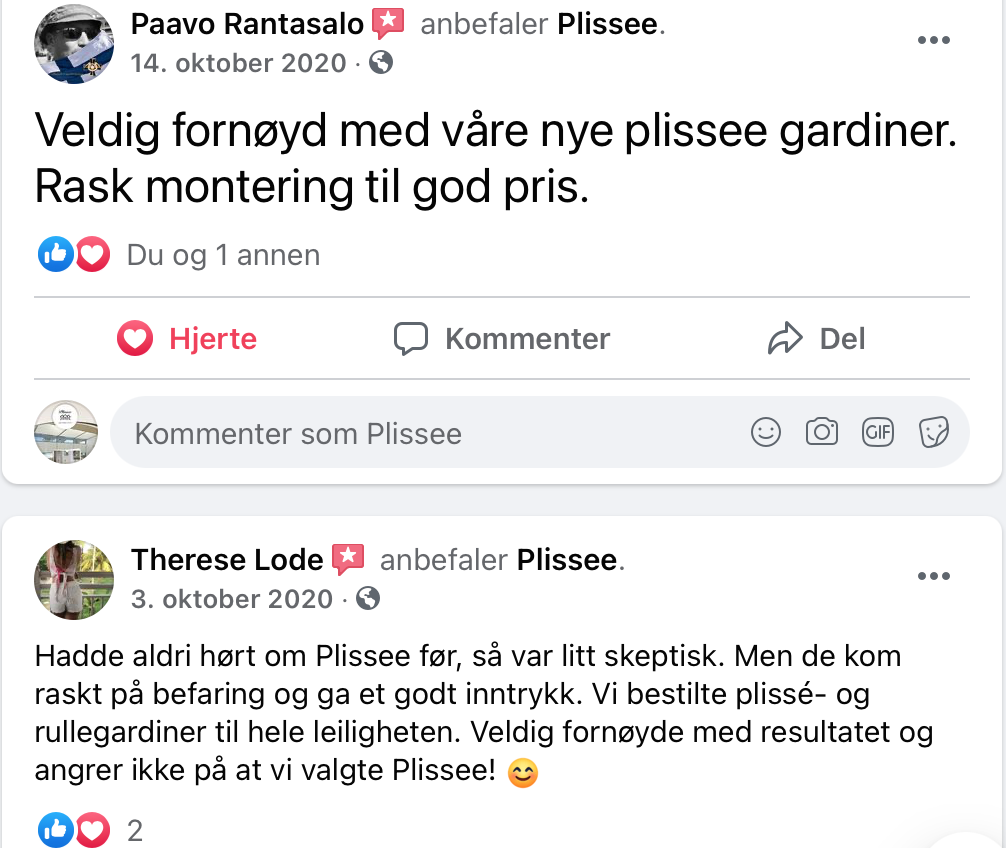View reactions 'Du og 1 annen'
Screen dimensions: 1006x848
223,255
